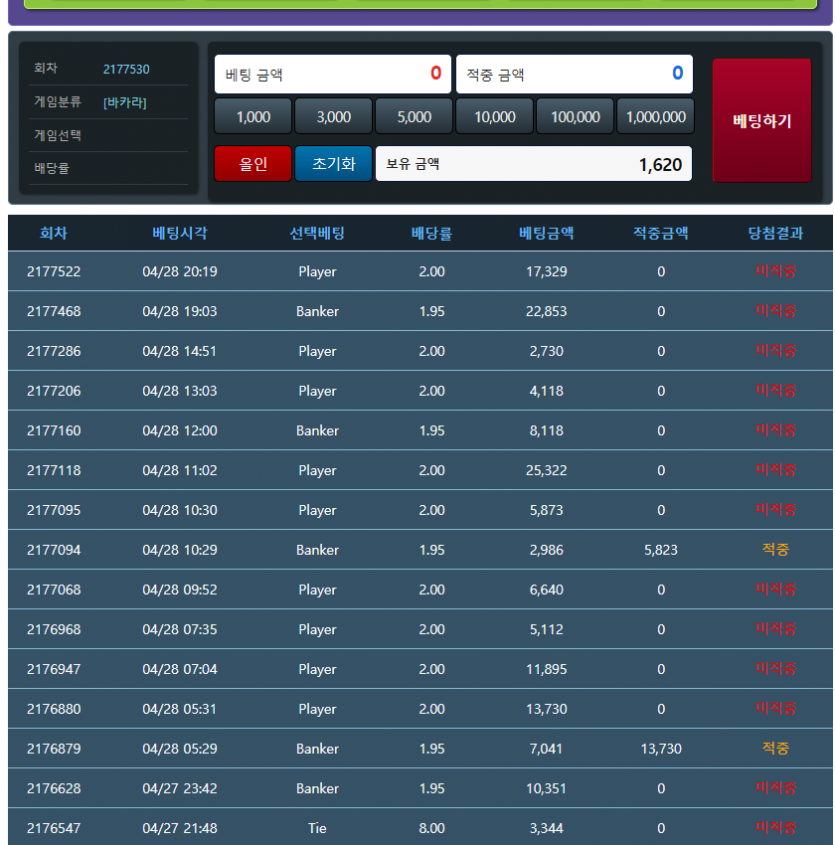Choose the 5,000 bet amount chip

point(414,117)
